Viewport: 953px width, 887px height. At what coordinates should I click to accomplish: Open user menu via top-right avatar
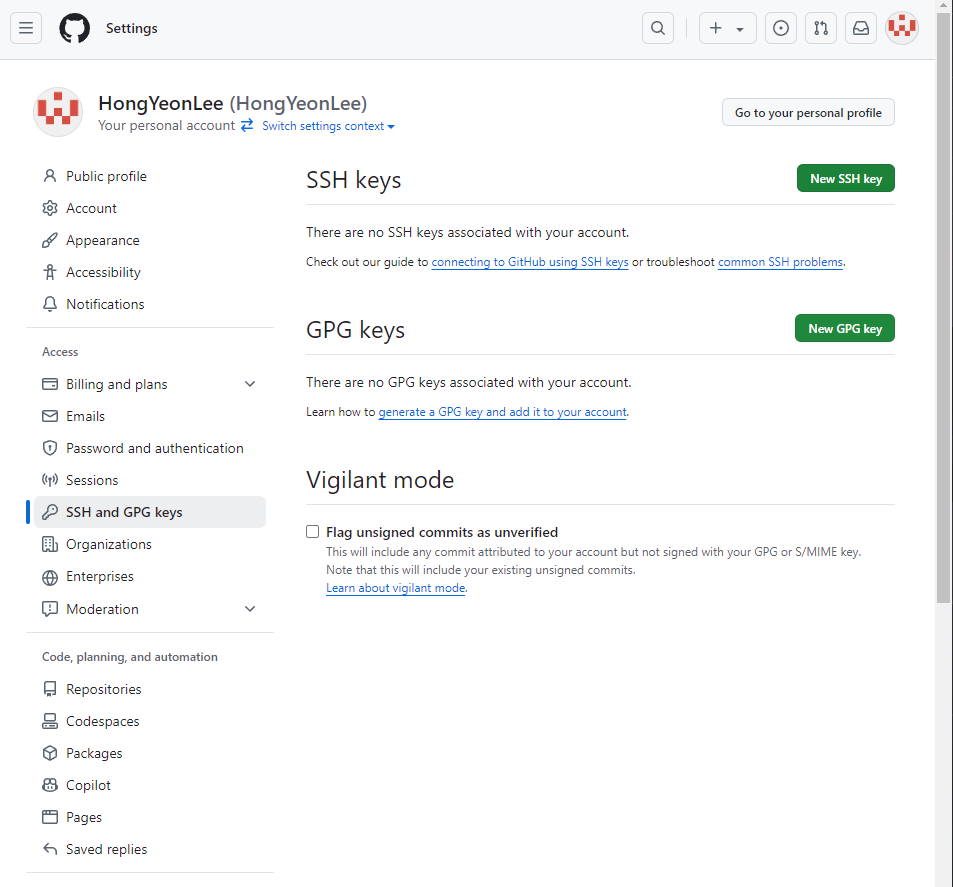point(901,28)
